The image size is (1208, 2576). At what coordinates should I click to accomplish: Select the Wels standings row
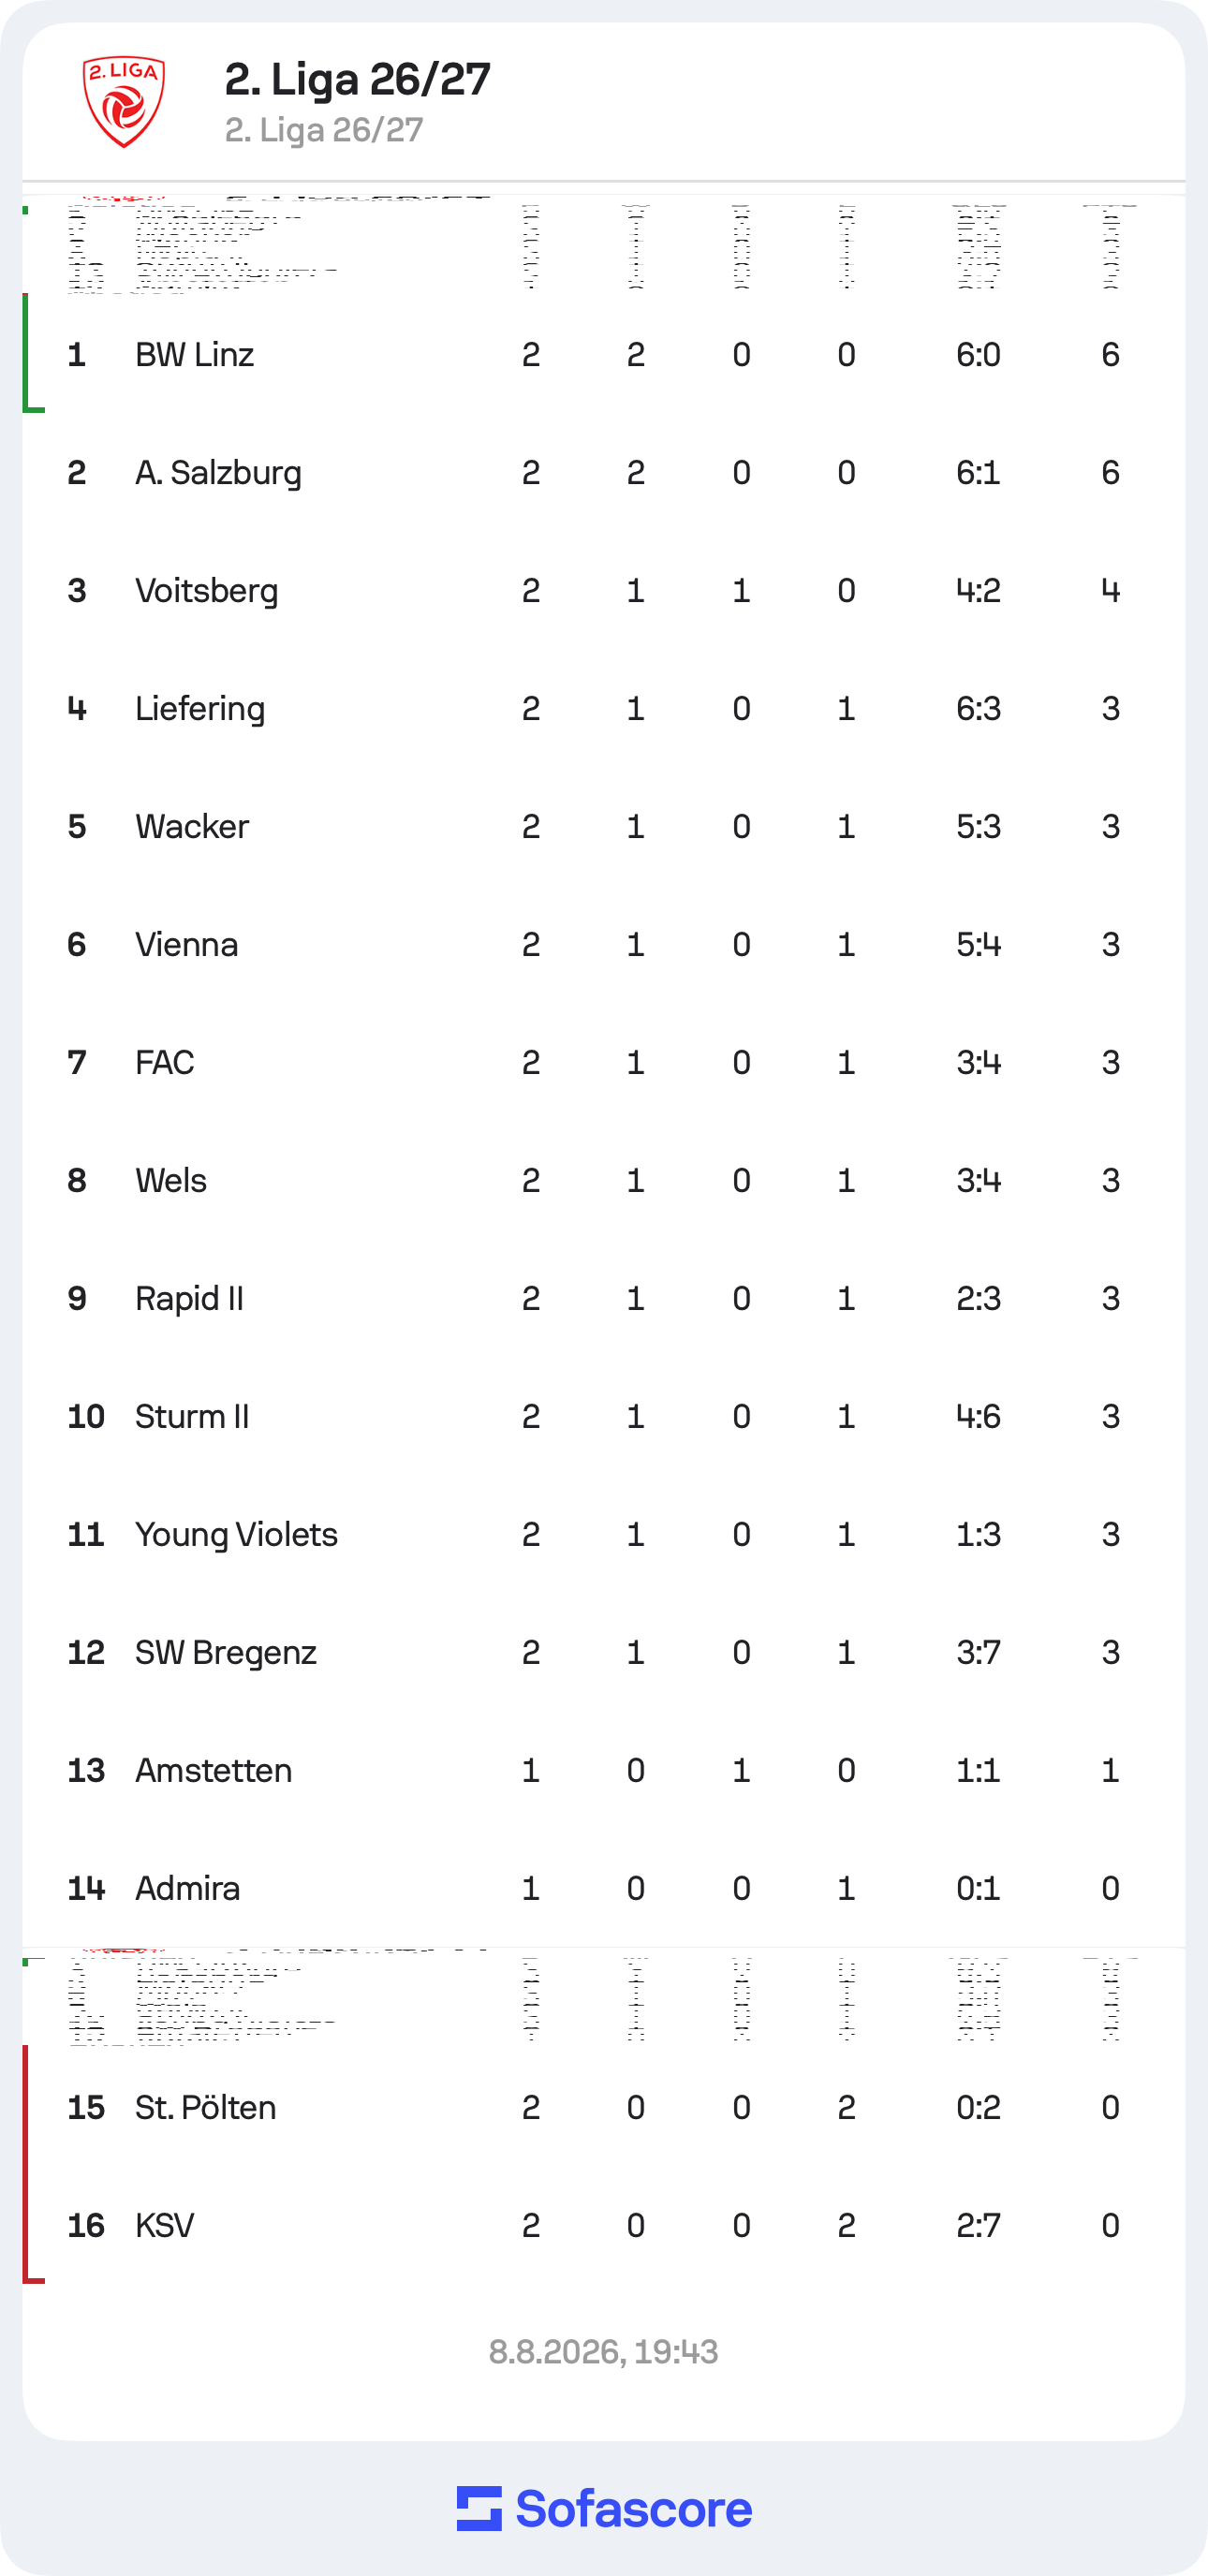pyautogui.click(x=604, y=1180)
